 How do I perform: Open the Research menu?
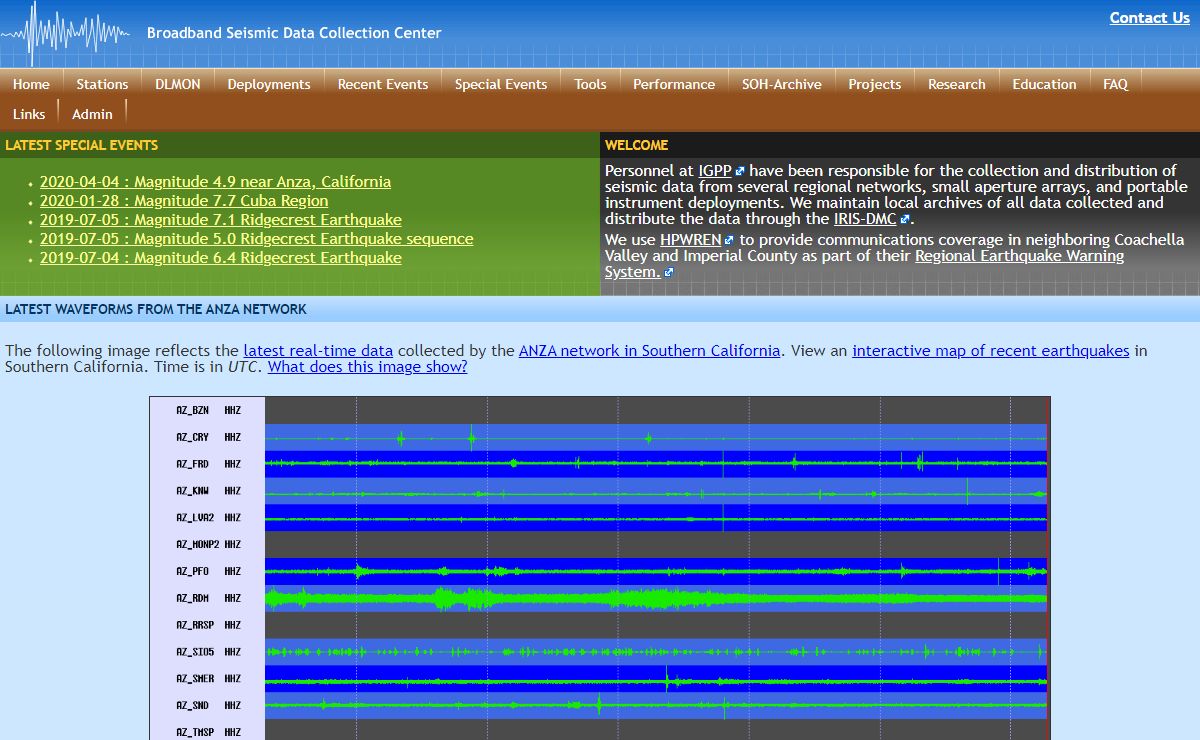tap(957, 84)
